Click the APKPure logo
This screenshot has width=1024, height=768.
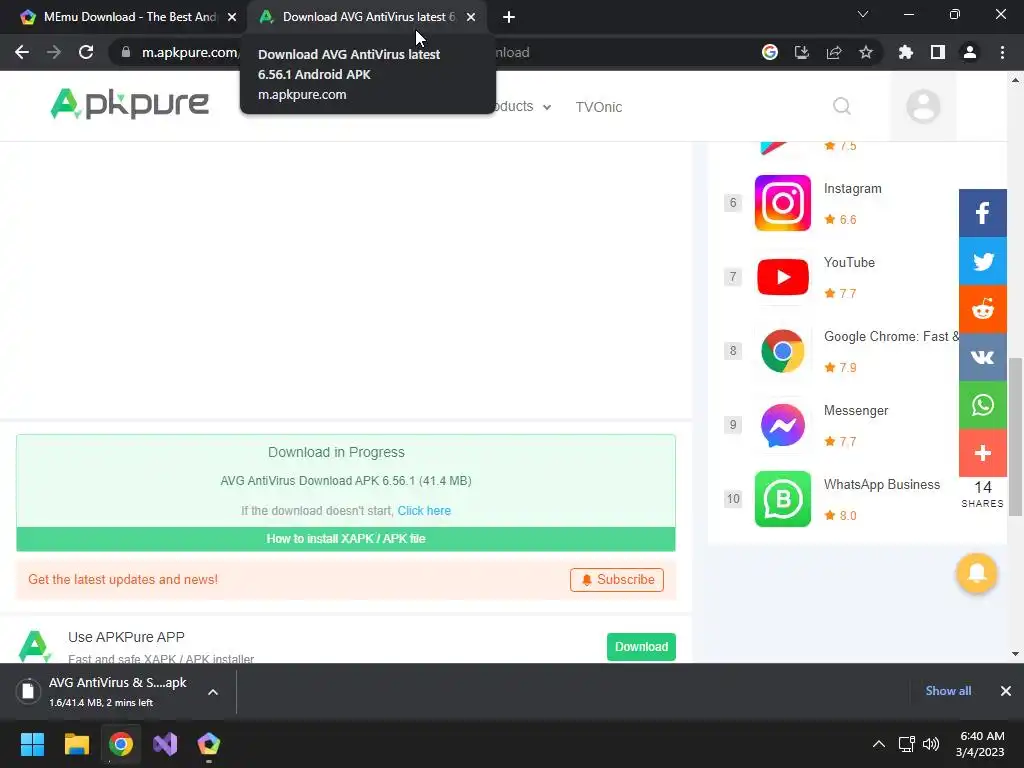pos(129,104)
